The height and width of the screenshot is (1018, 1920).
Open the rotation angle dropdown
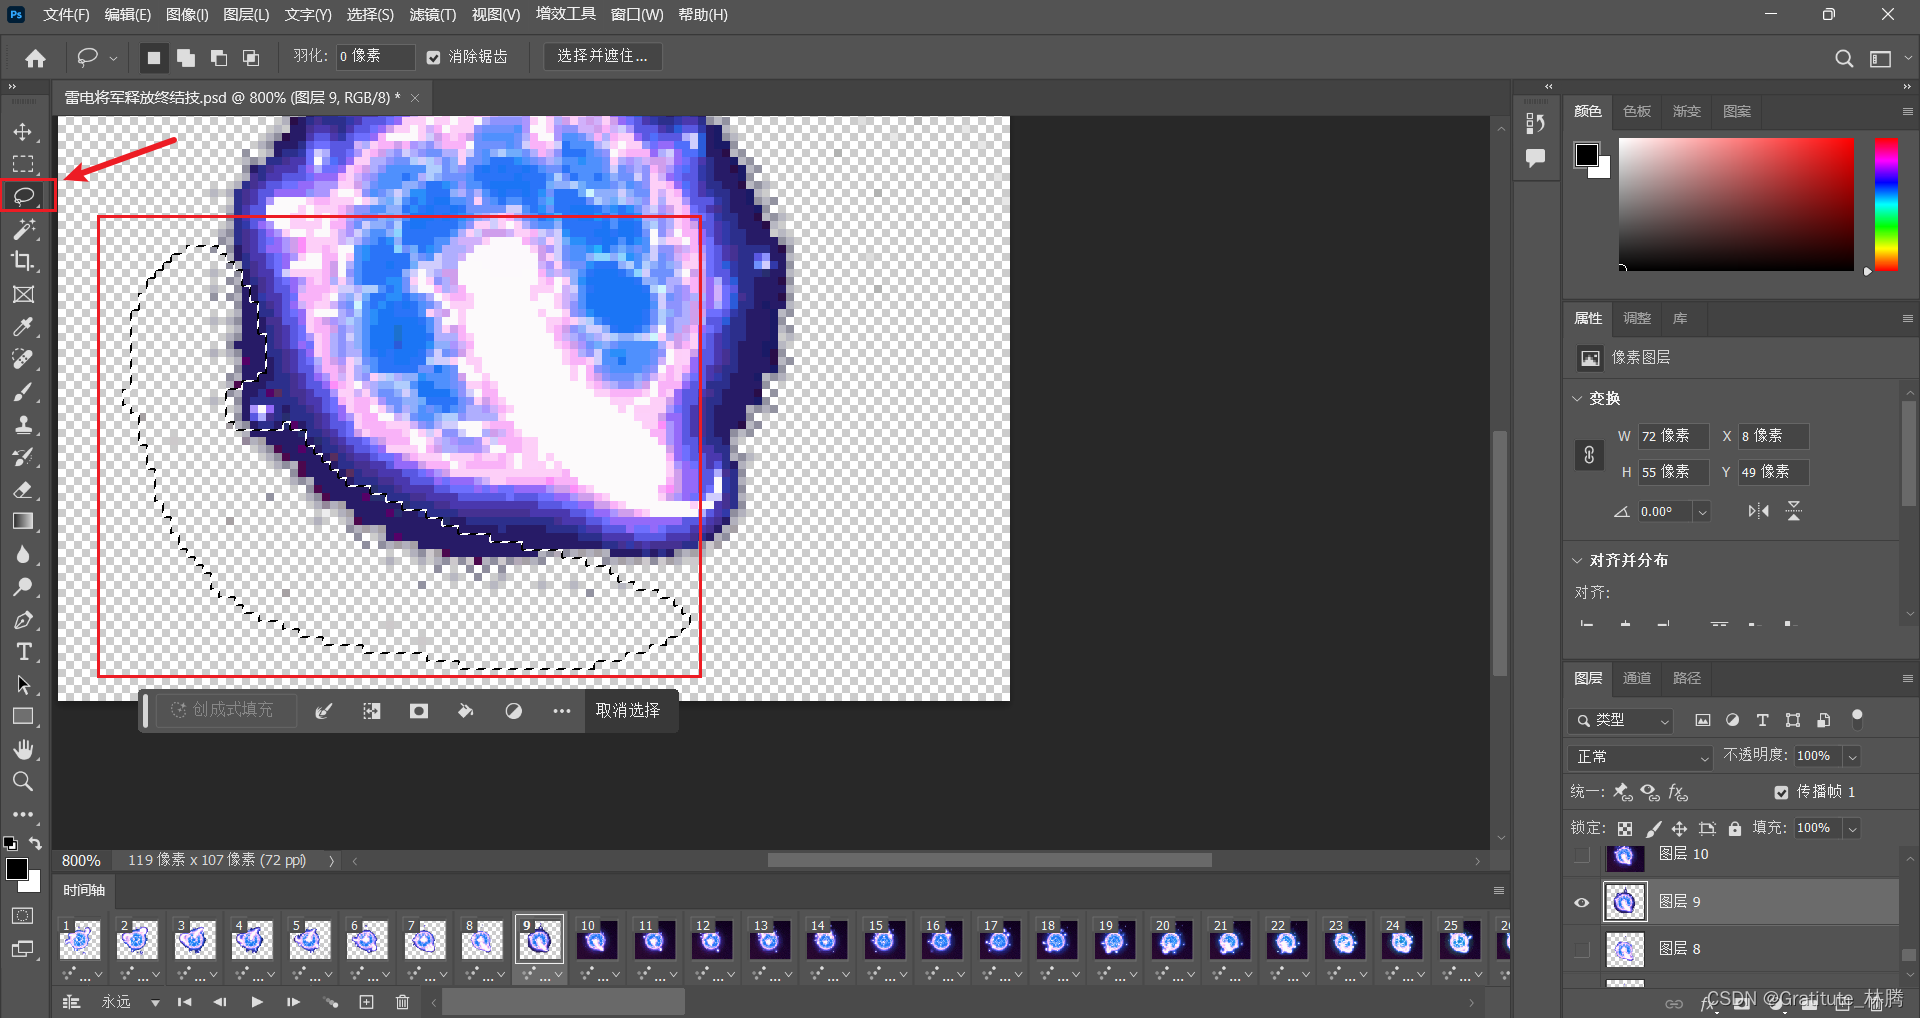point(1702,512)
